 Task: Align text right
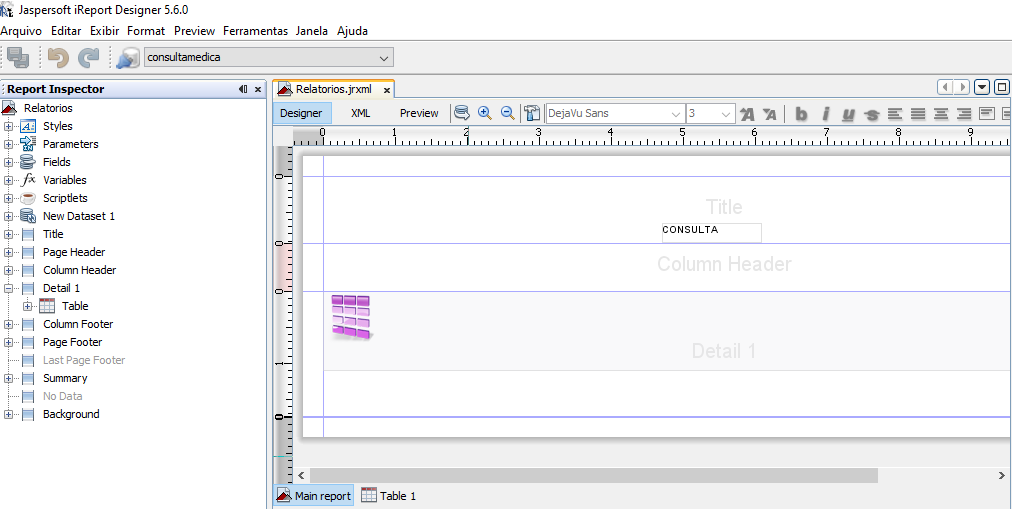pos(964,114)
